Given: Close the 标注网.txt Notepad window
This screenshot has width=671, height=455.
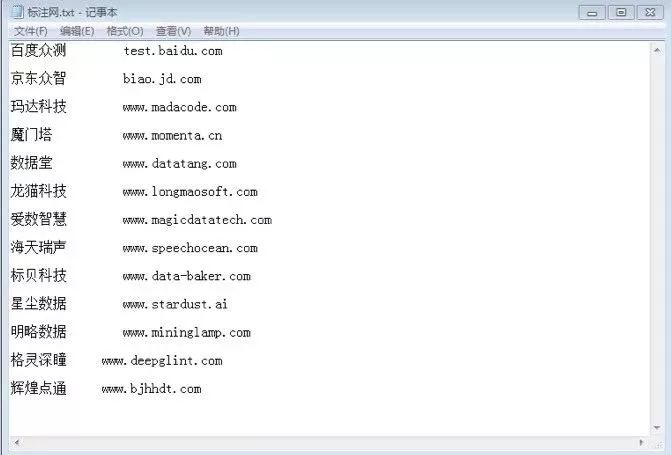Looking at the screenshot, I should (x=650, y=12).
